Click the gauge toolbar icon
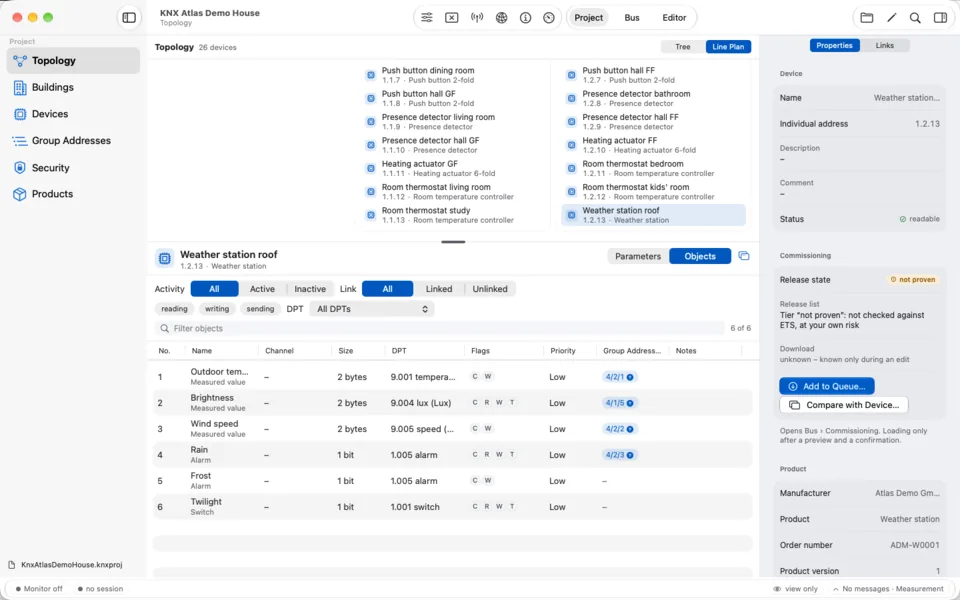960x600 pixels. [x=549, y=18]
